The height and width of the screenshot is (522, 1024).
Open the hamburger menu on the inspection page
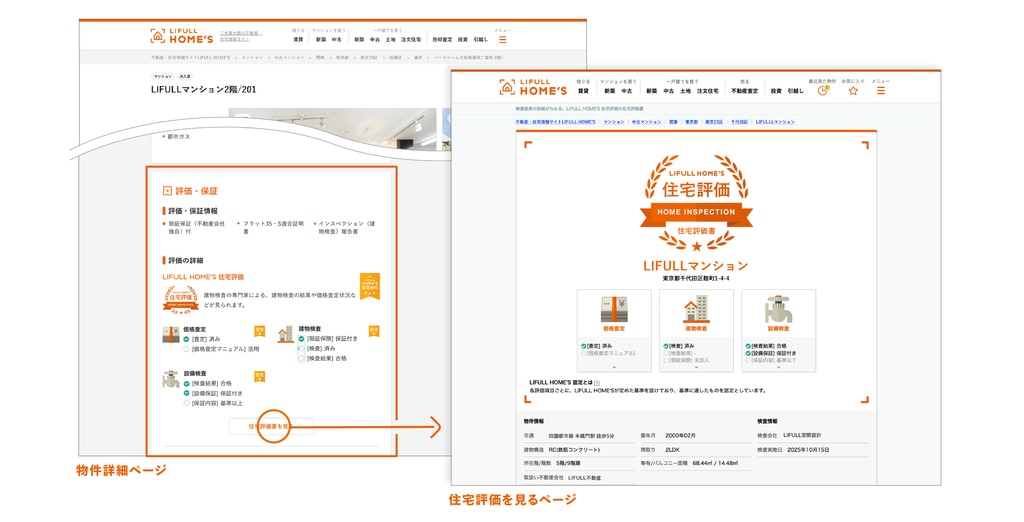click(880, 90)
